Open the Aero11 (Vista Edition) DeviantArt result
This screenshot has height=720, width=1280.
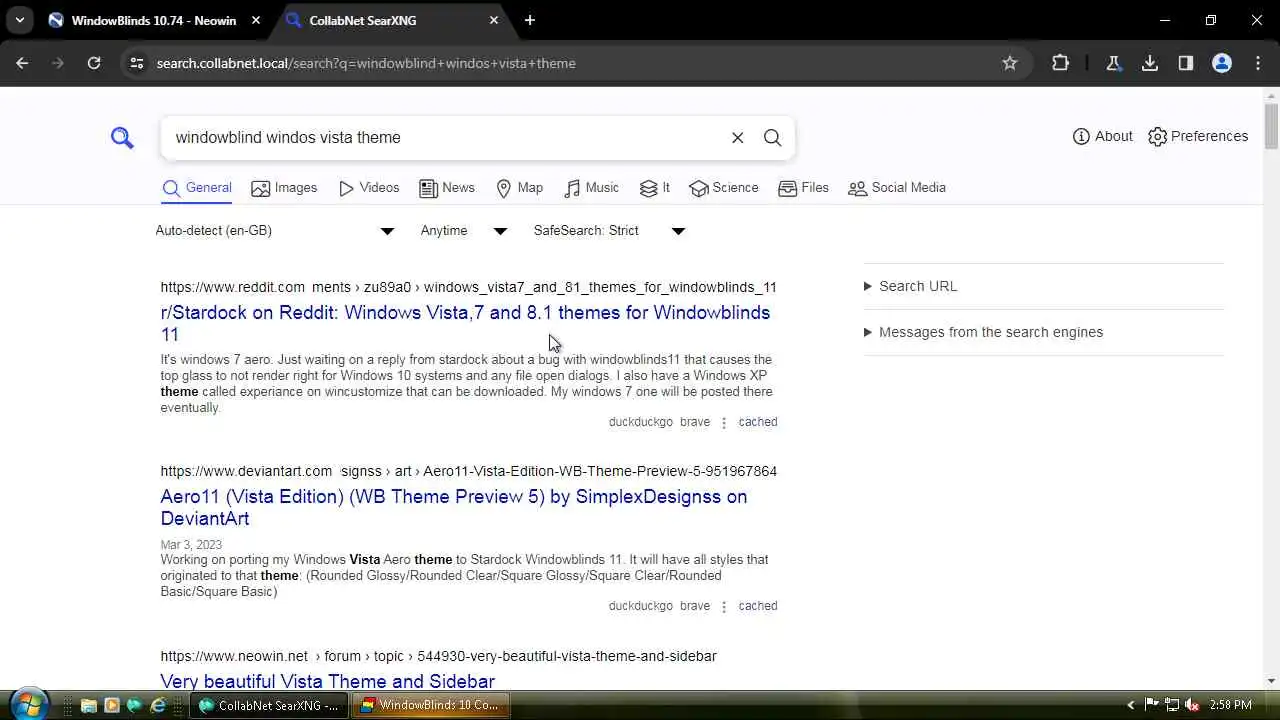tap(453, 507)
